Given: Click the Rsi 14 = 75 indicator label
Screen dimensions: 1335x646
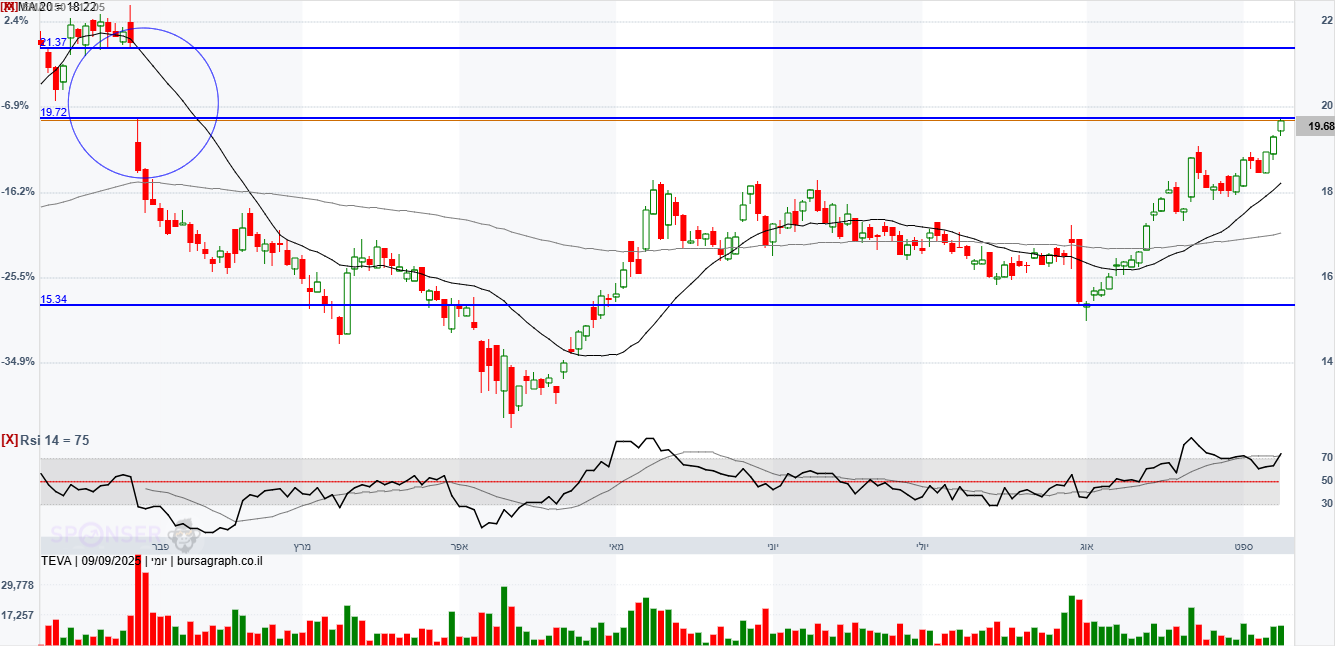Looking at the screenshot, I should pyautogui.click(x=56, y=439).
